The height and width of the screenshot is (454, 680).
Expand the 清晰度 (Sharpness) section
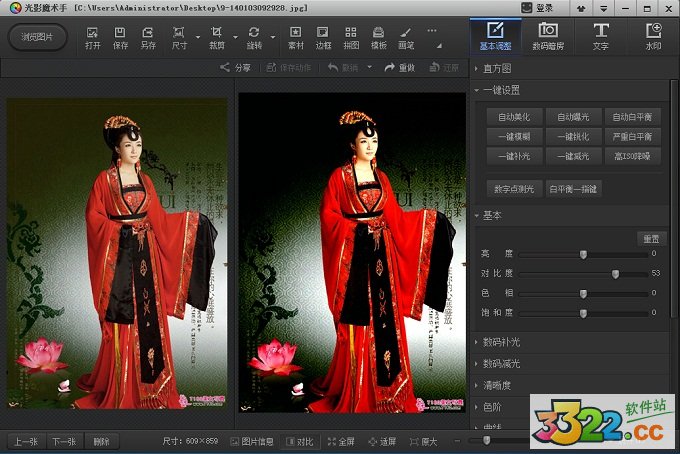pos(497,385)
